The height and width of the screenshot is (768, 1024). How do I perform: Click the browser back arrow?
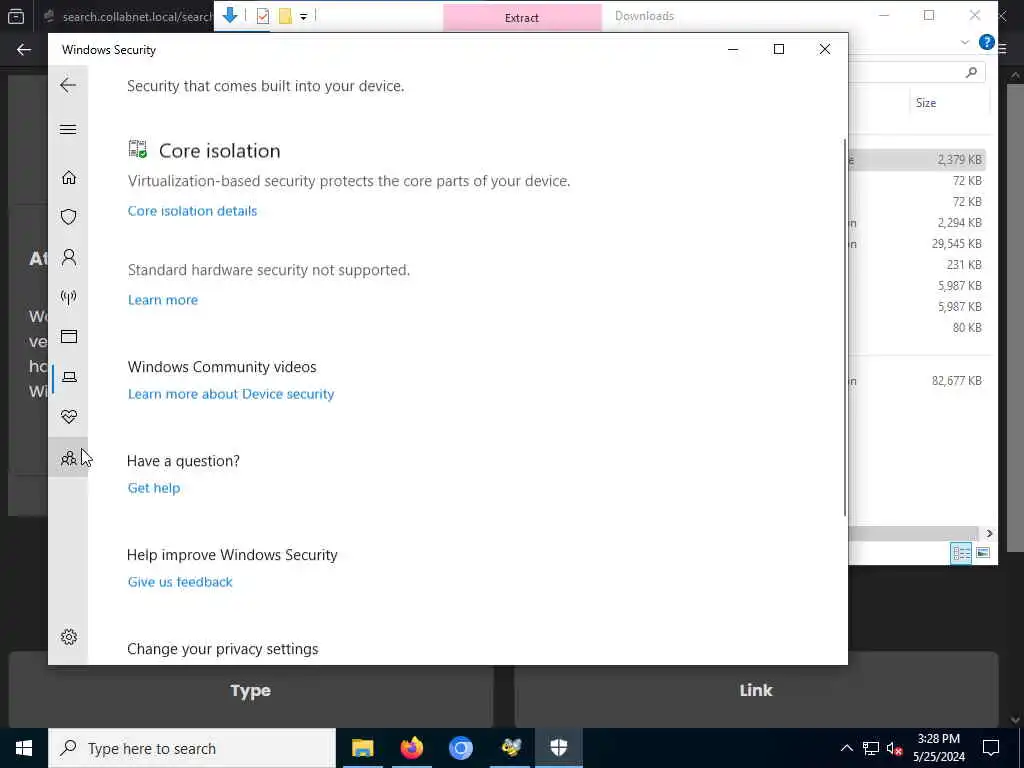(24, 50)
